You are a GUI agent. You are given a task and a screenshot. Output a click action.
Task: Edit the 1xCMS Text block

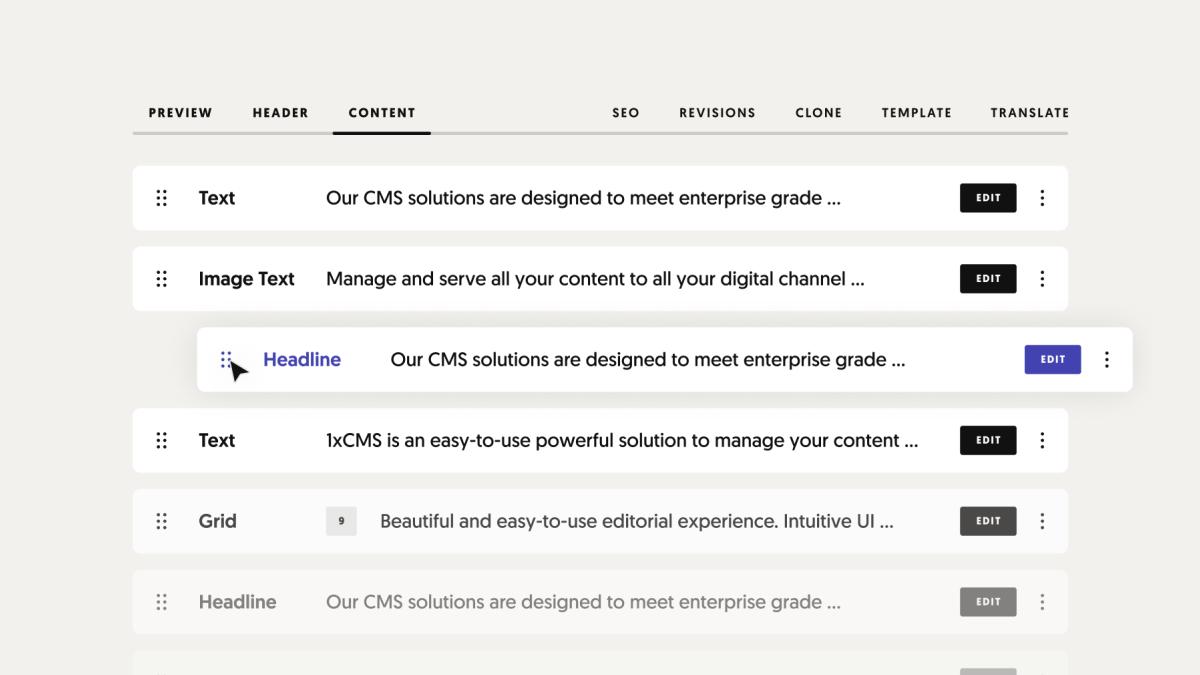coord(988,440)
